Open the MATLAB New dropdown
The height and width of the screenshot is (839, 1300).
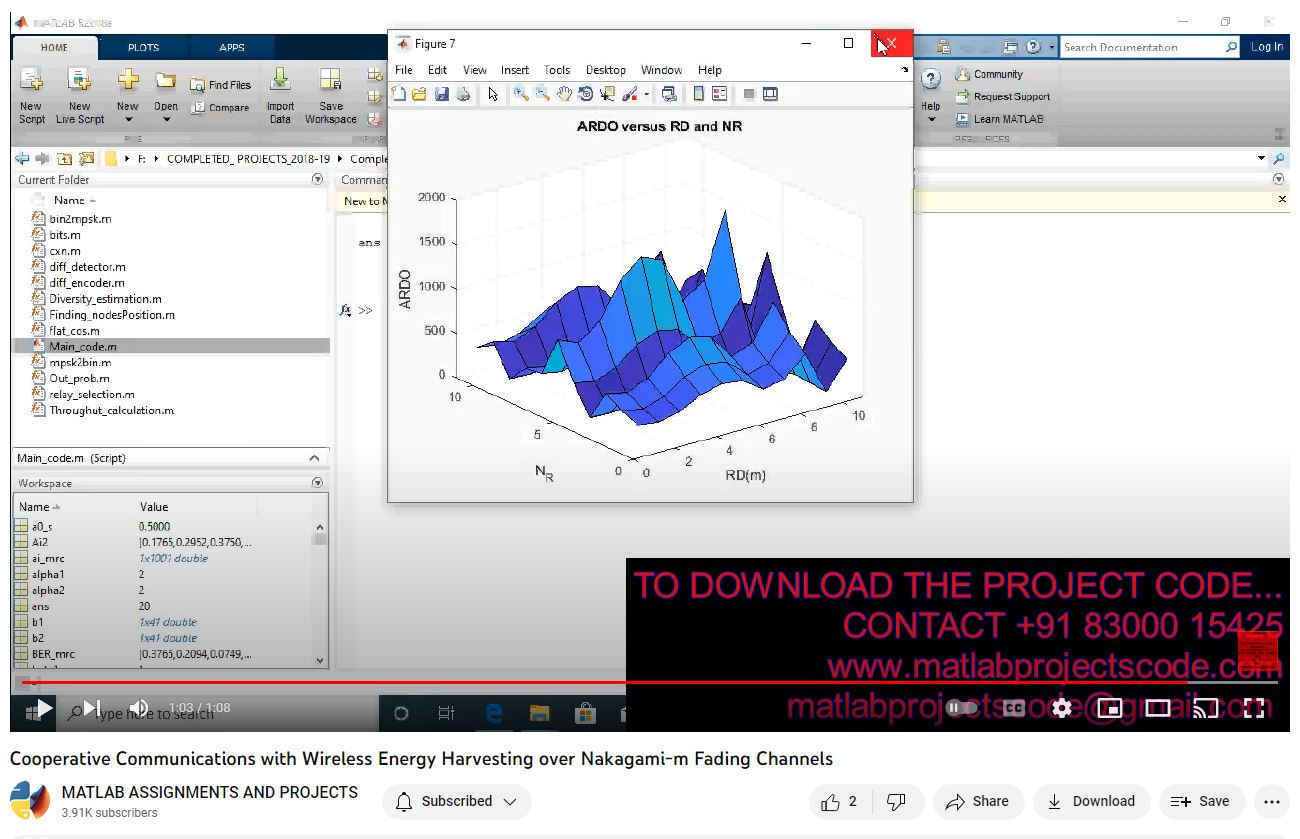coord(128,96)
